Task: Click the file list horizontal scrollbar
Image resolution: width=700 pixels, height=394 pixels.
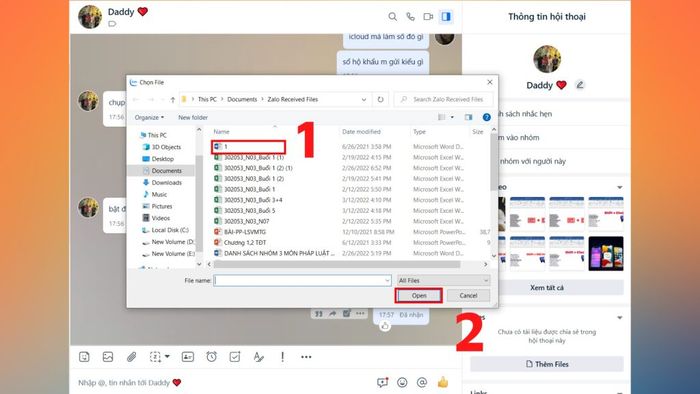Action: [x=337, y=264]
